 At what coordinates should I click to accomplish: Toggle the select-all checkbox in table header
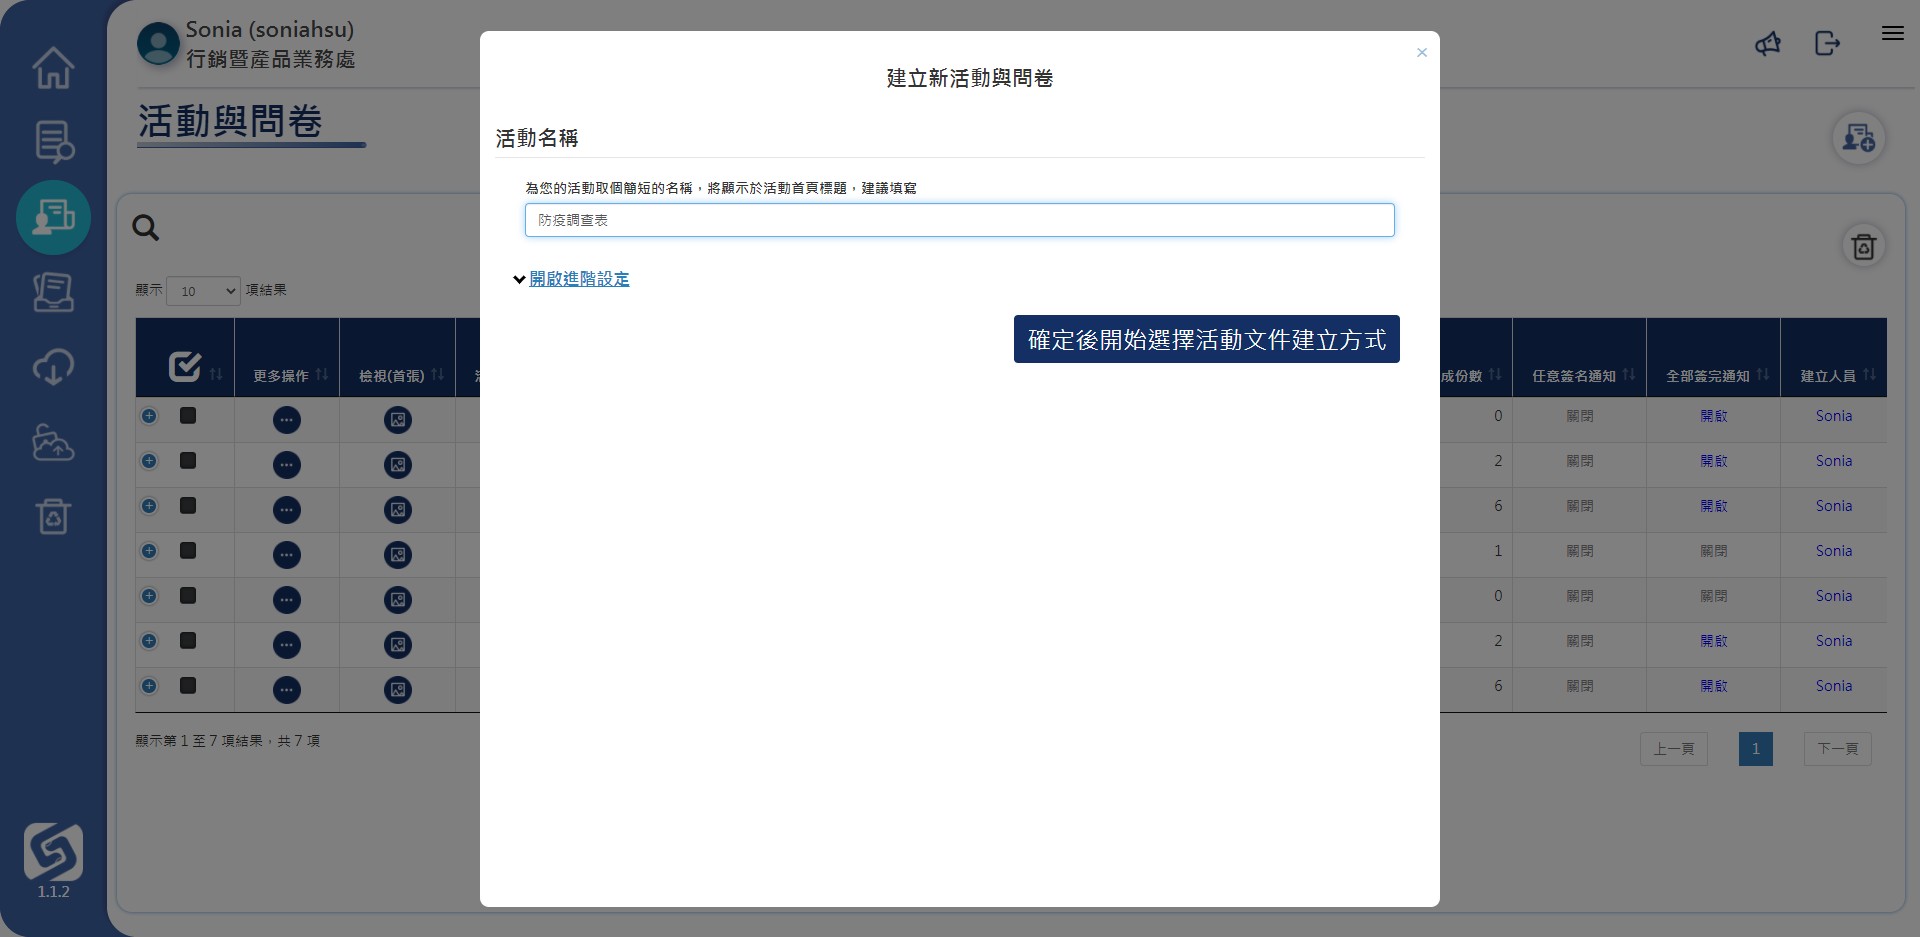(x=185, y=367)
